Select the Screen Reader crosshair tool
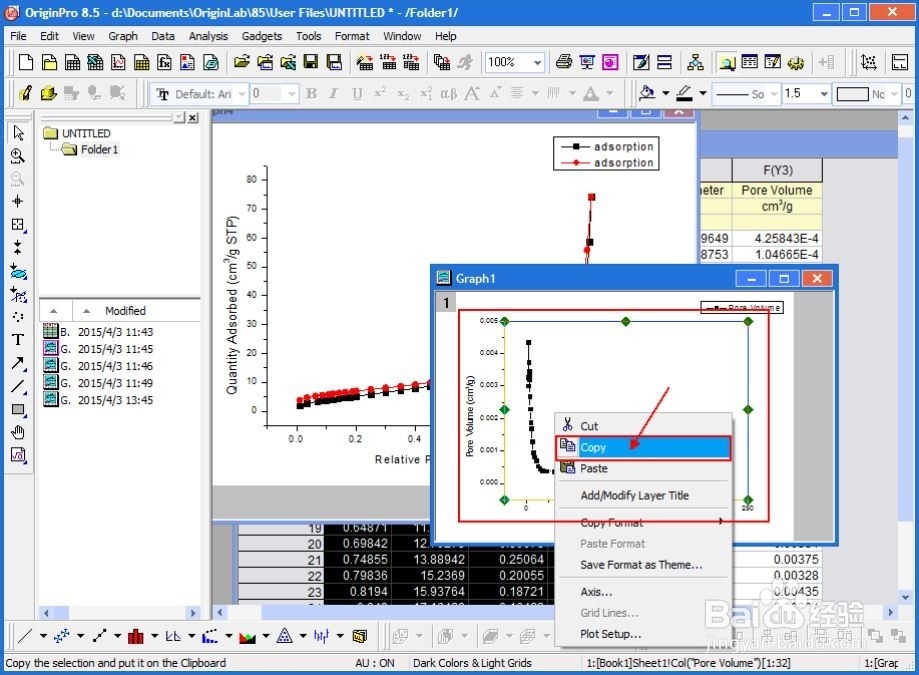The width and height of the screenshot is (919, 675). pyautogui.click(x=18, y=202)
